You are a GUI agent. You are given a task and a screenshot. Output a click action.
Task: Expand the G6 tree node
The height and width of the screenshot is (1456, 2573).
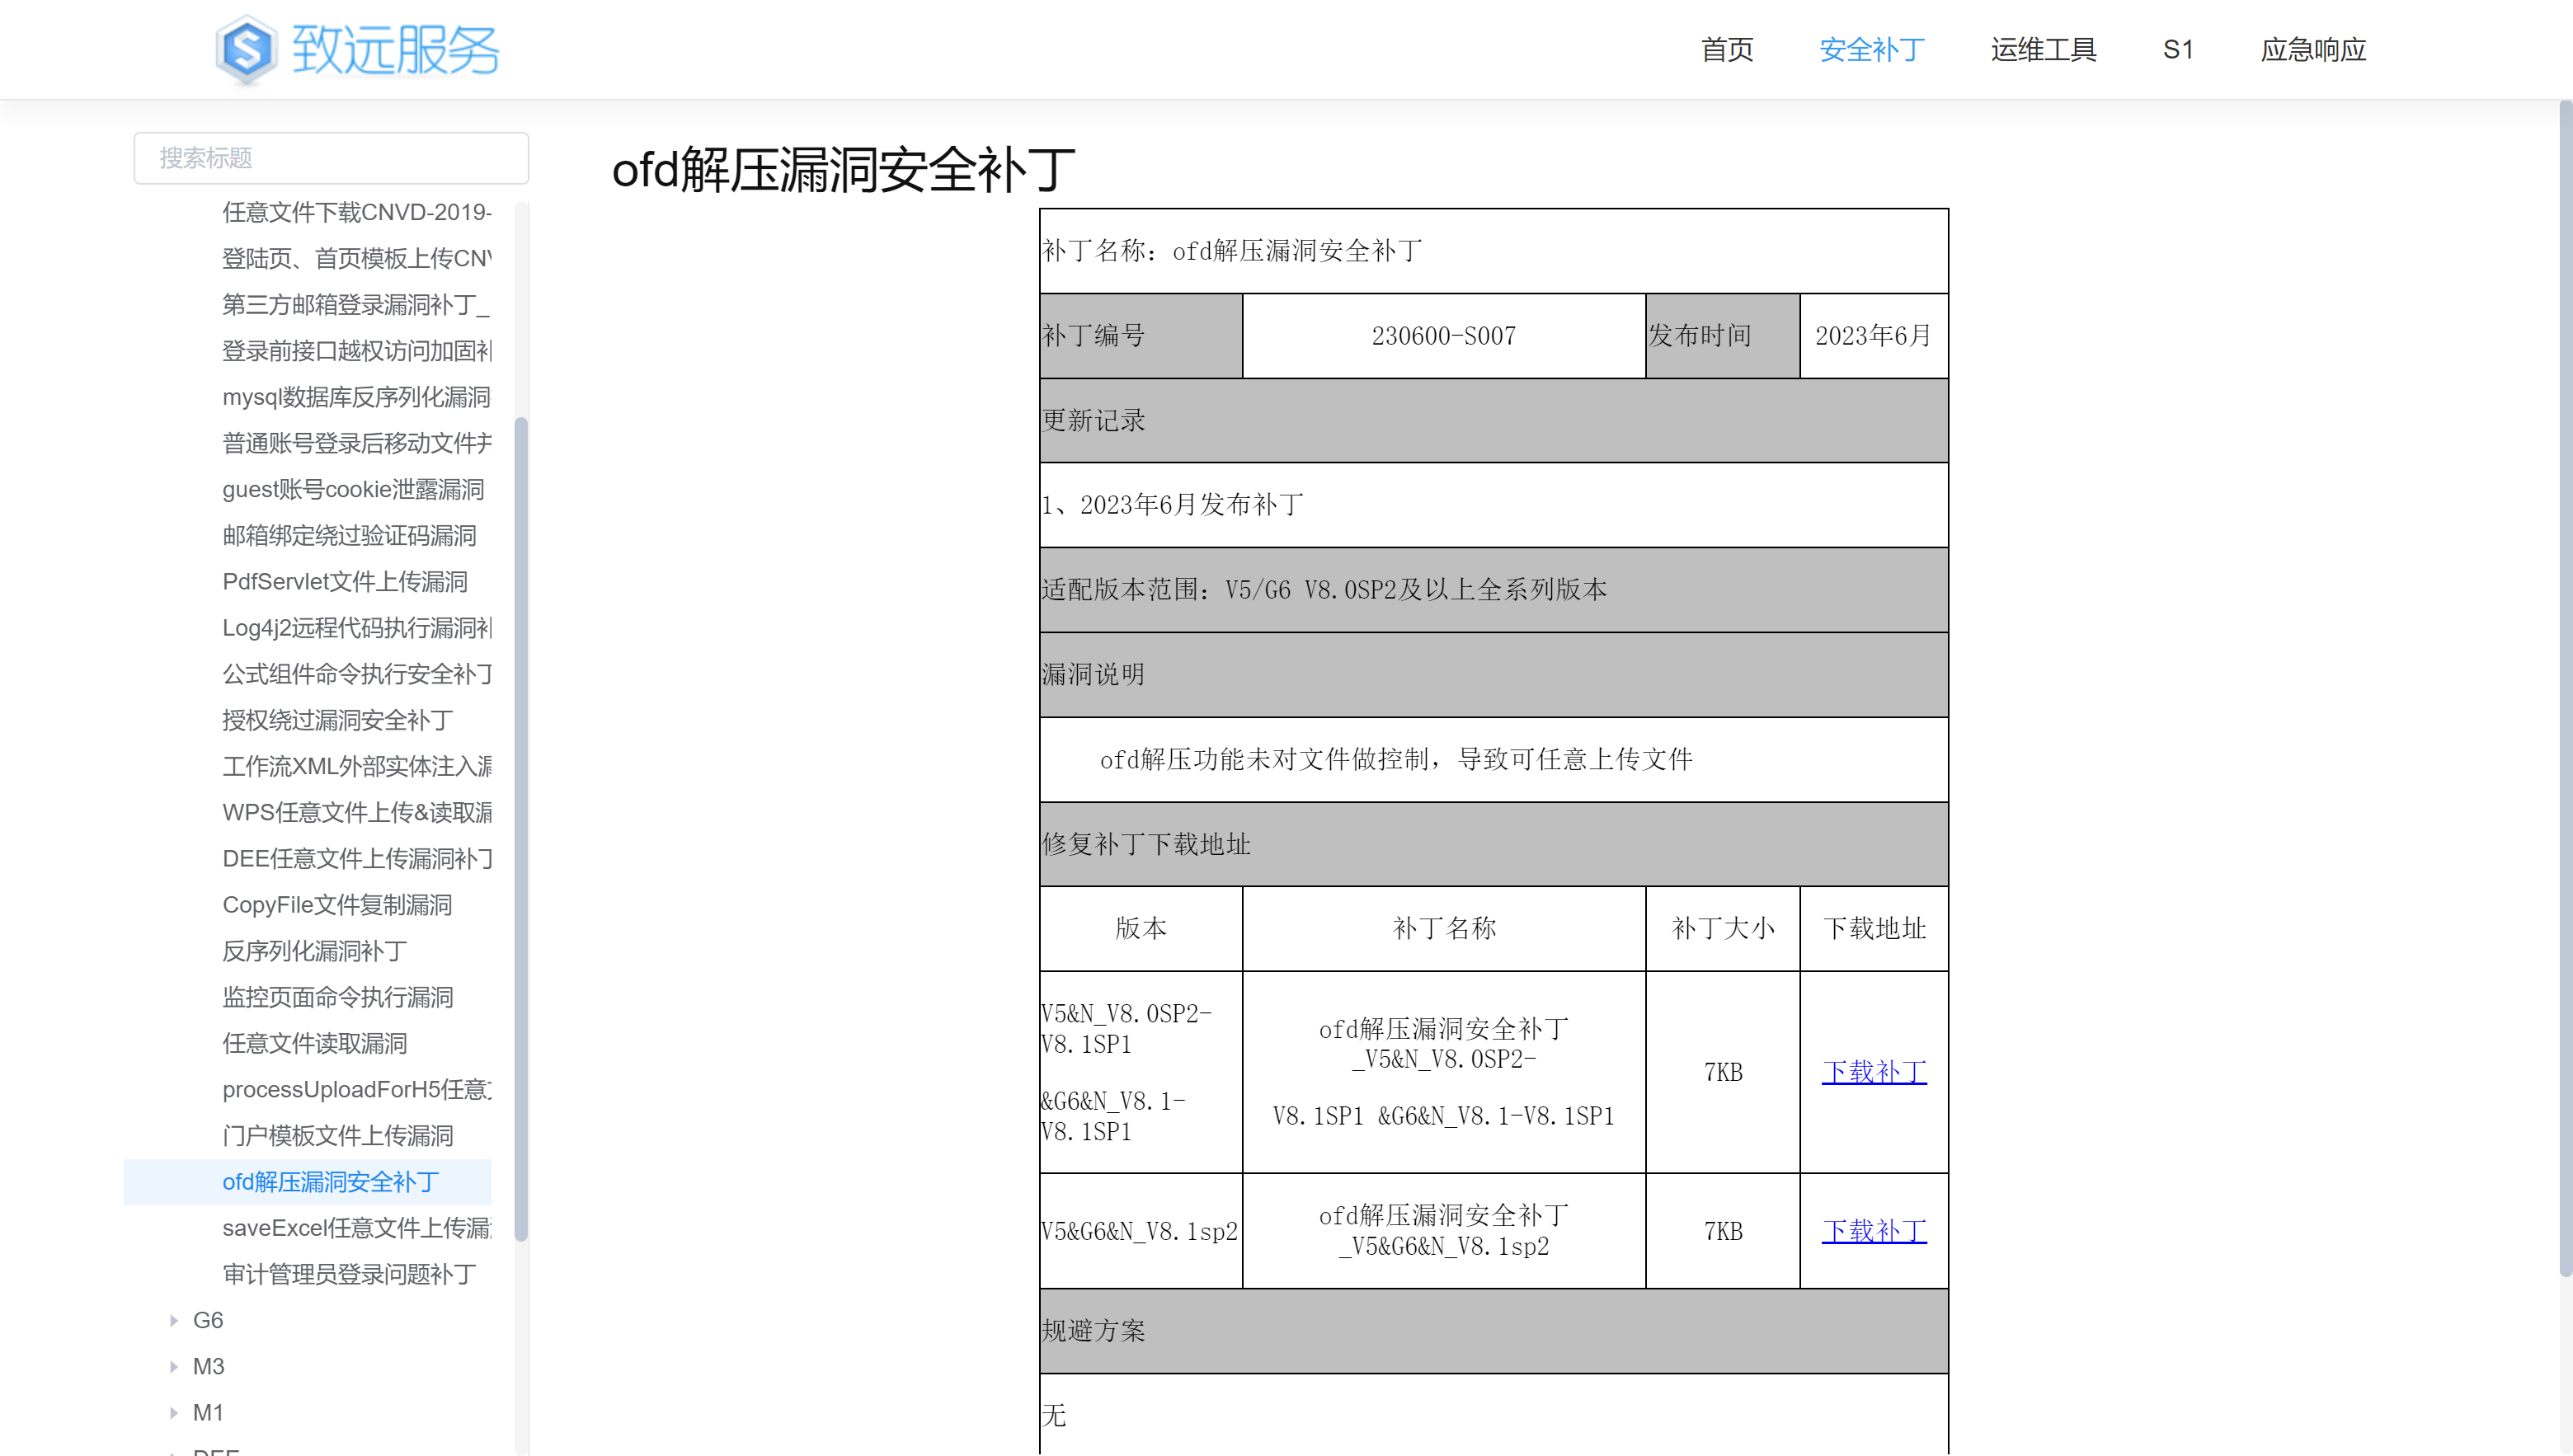(x=174, y=1320)
